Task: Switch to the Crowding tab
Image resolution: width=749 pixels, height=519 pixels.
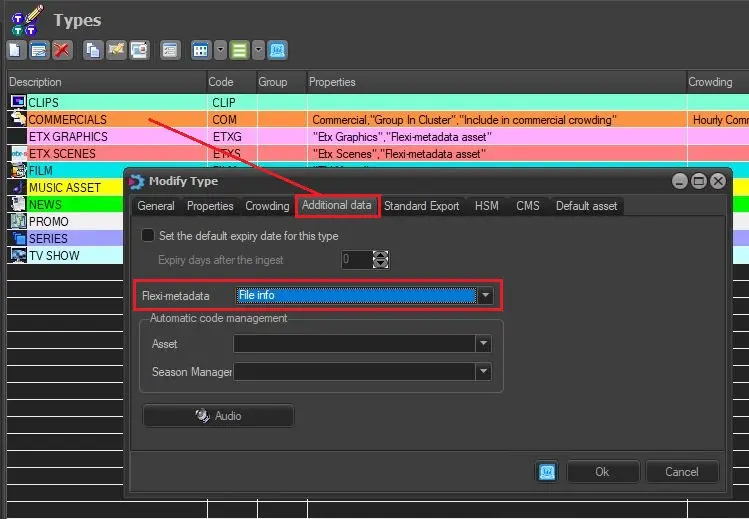Action: (x=267, y=206)
